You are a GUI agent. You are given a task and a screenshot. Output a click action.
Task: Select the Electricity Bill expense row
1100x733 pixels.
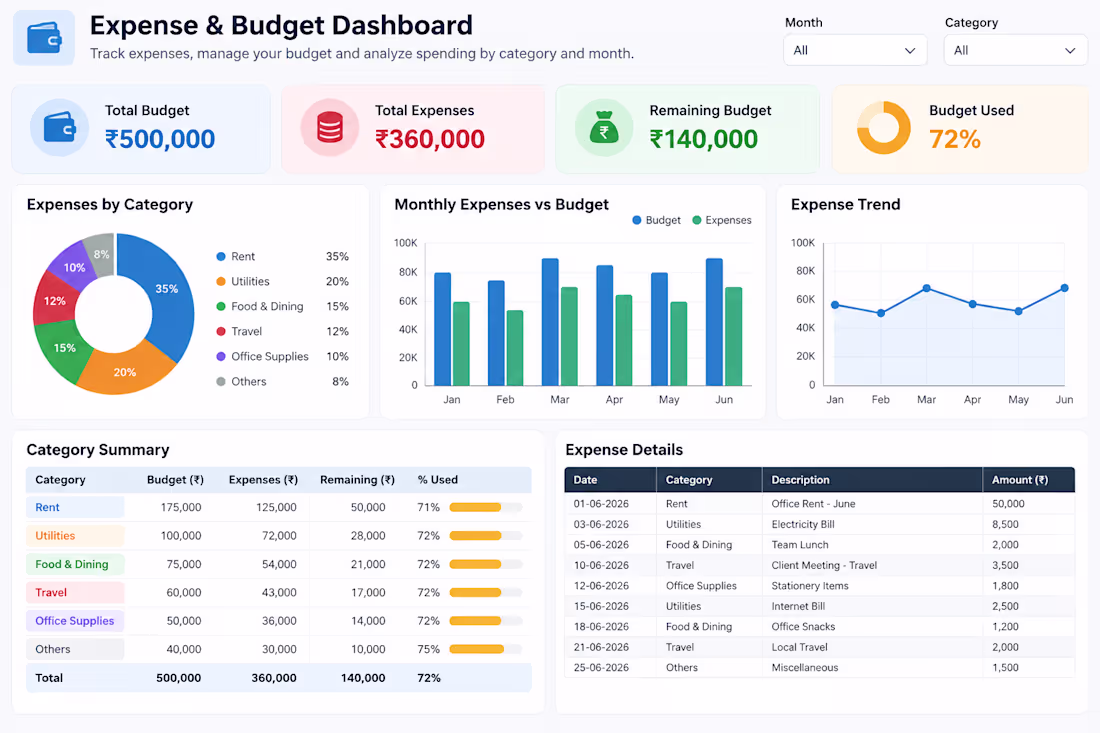click(819, 524)
